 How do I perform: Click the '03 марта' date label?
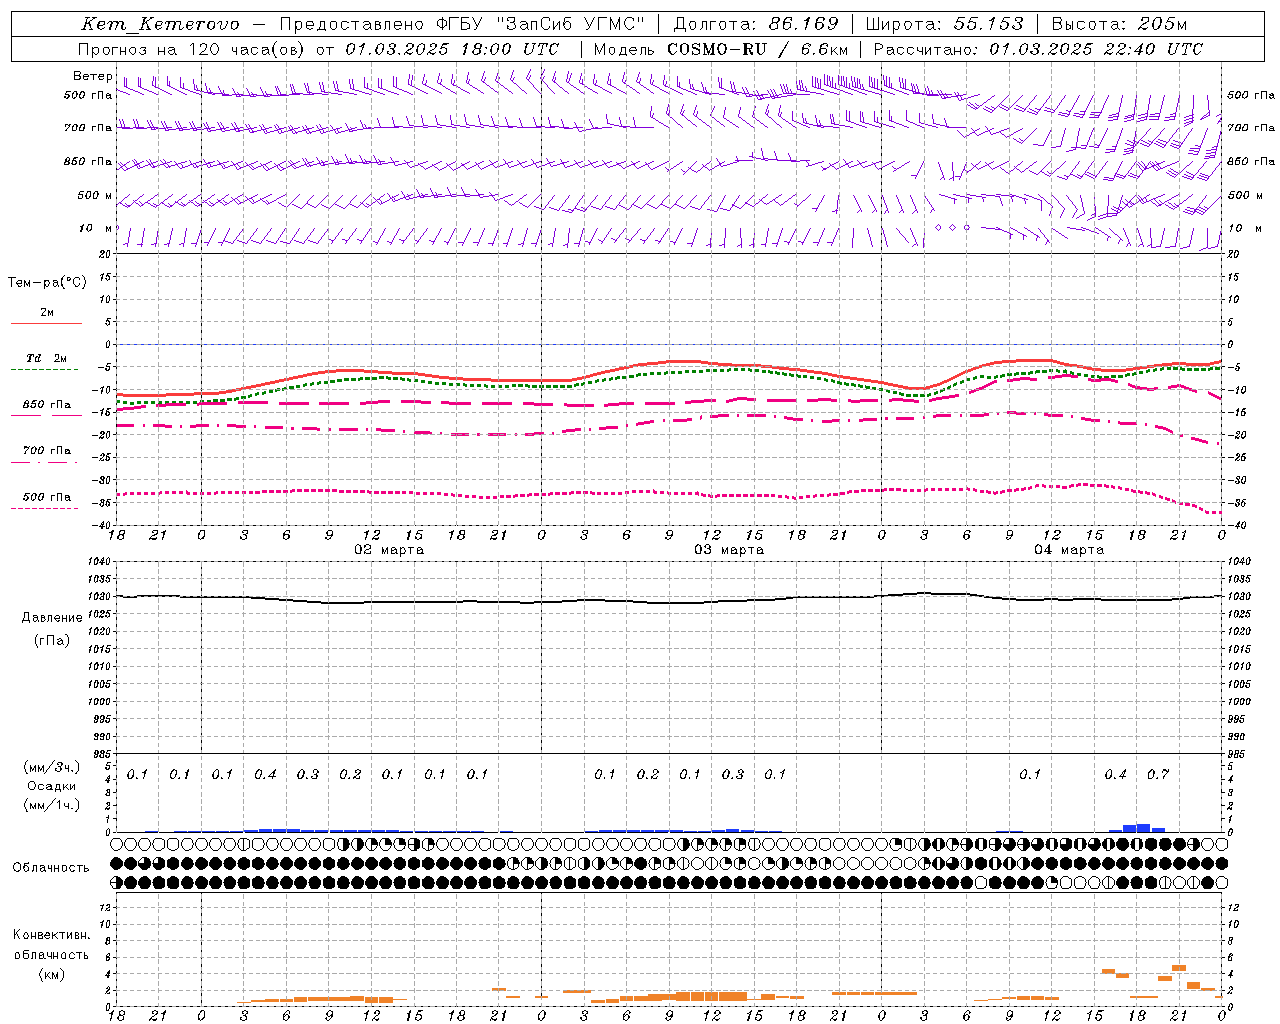click(x=729, y=550)
